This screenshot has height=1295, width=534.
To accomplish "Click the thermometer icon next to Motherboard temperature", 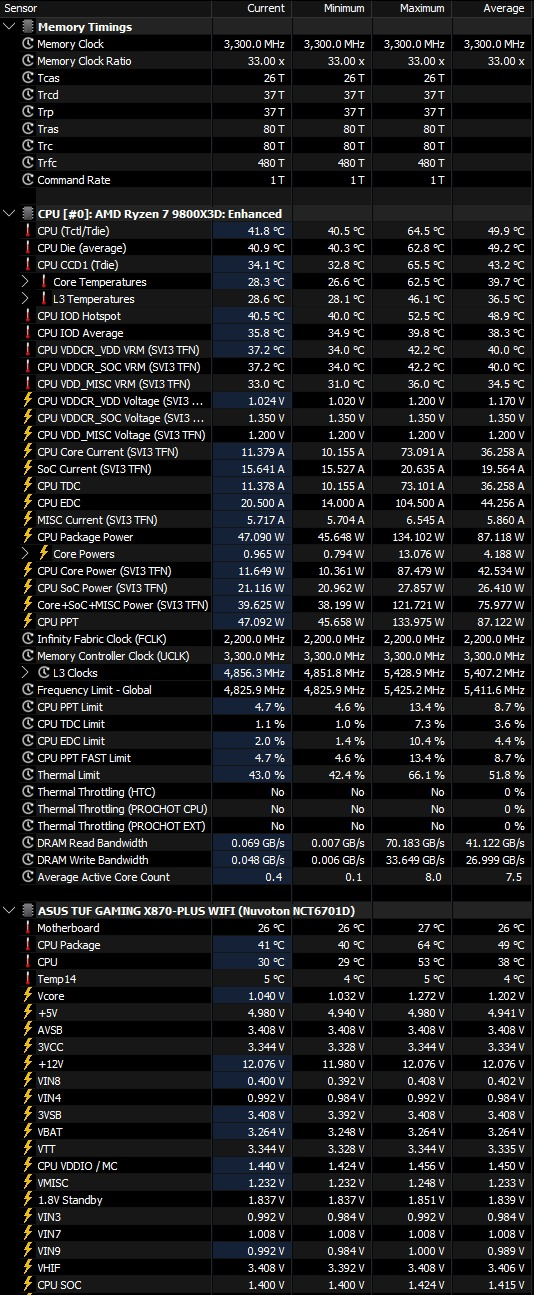I will point(28,928).
